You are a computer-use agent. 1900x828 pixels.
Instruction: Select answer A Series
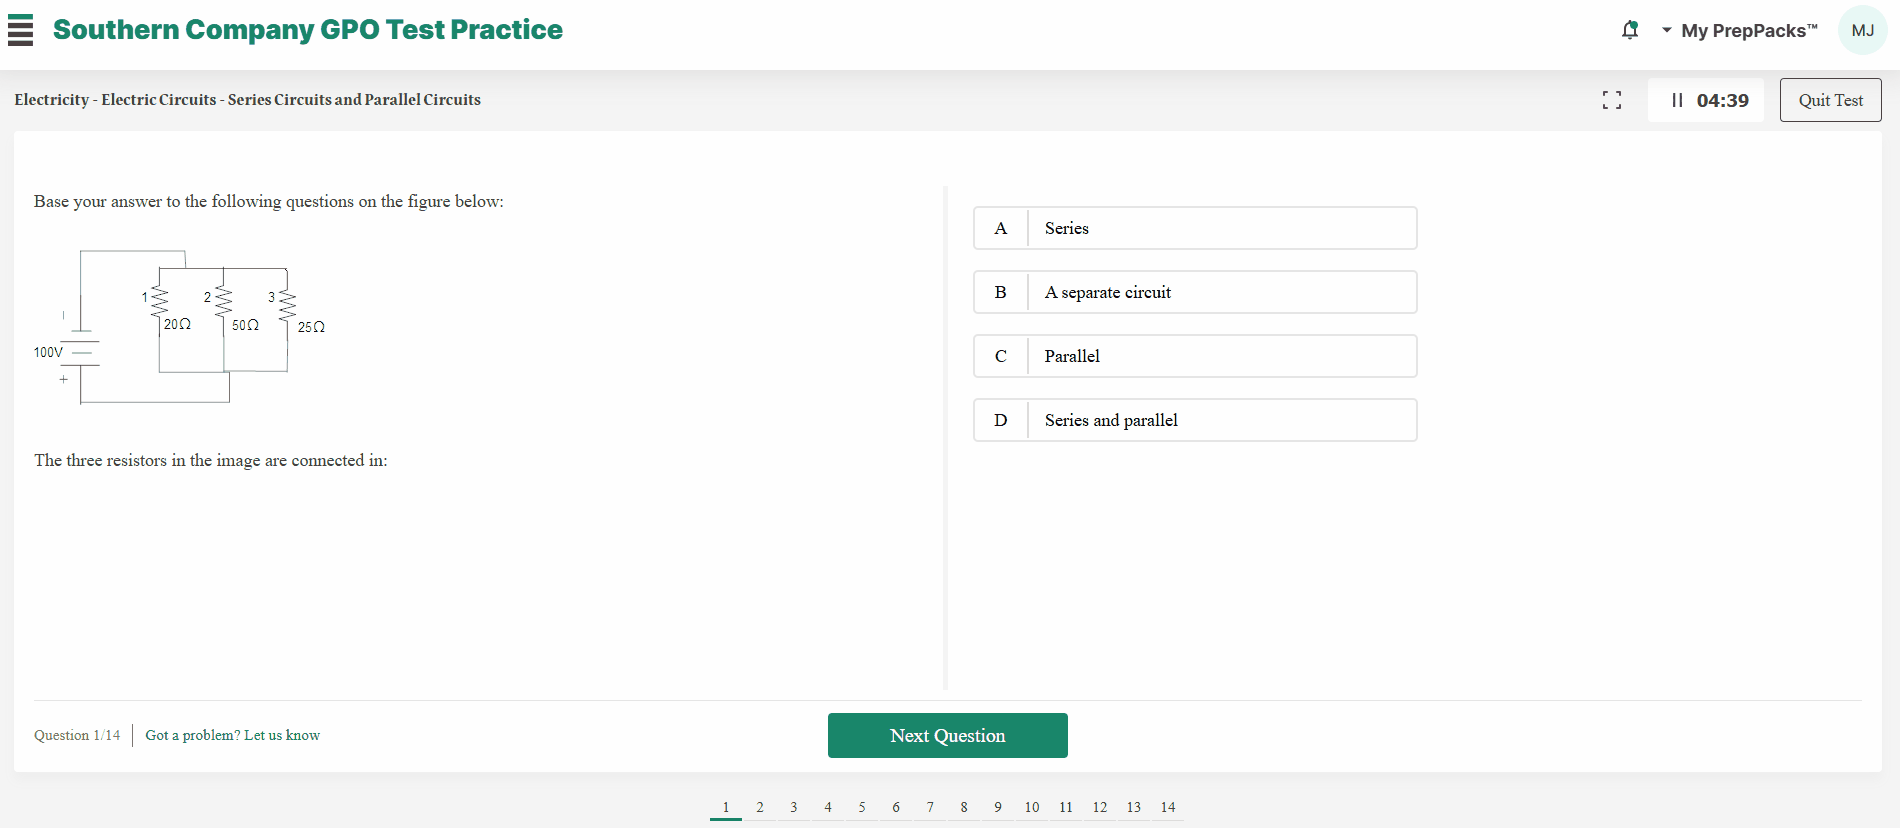[x=1195, y=228]
